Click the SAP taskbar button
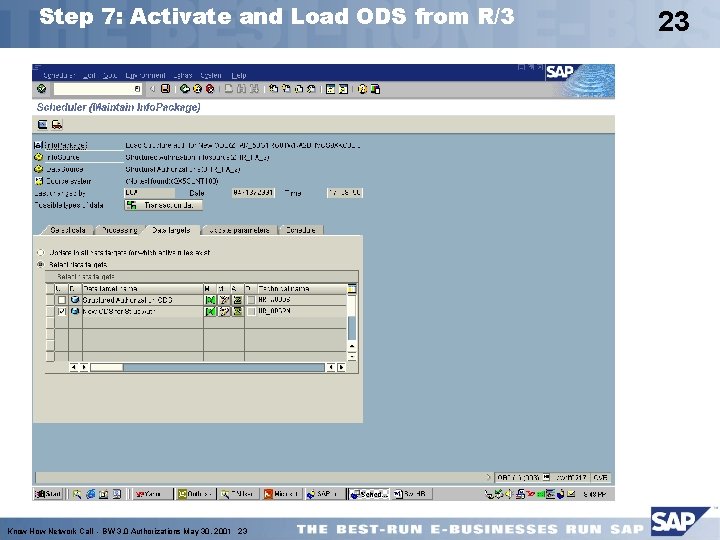This screenshot has height=540, width=720. [x=324, y=494]
